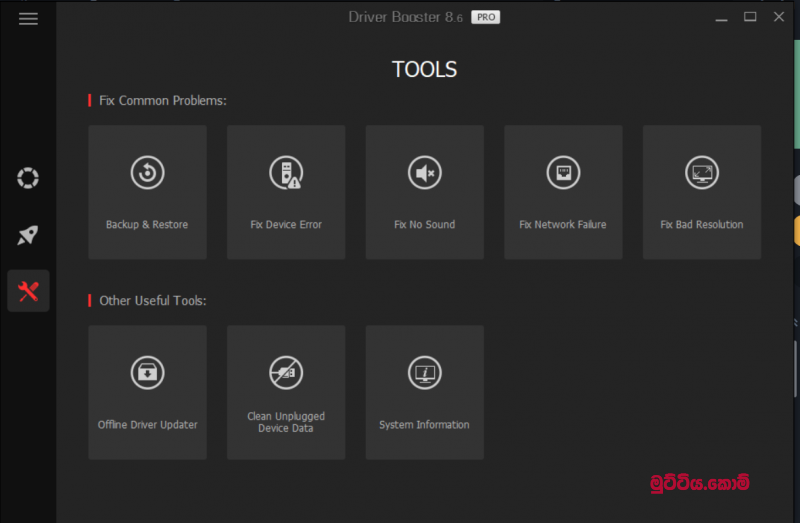The width and height of the screenshot is (800, 523).
Task: Click the System Information text label
Action: (424, 425)
